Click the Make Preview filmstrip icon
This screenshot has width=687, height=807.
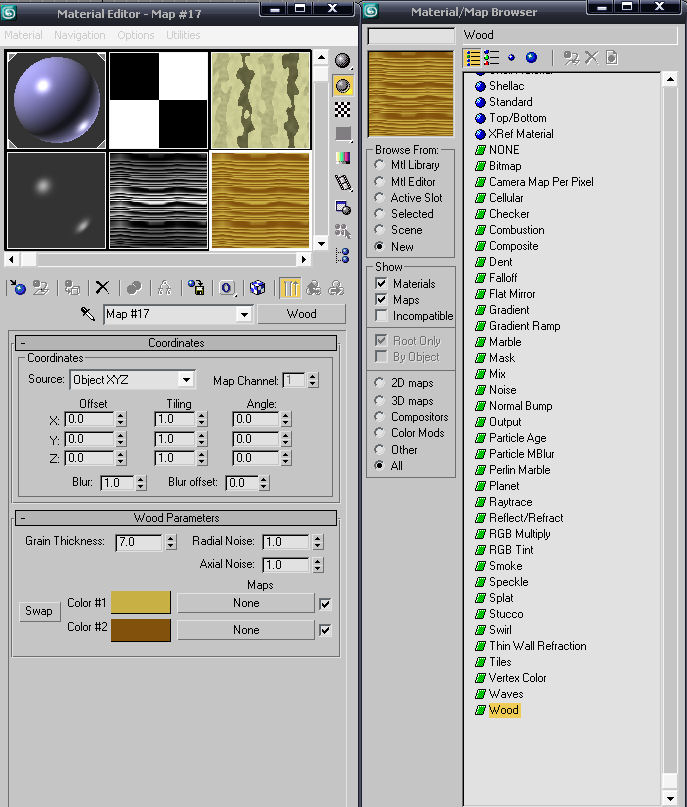coord(343,183)
